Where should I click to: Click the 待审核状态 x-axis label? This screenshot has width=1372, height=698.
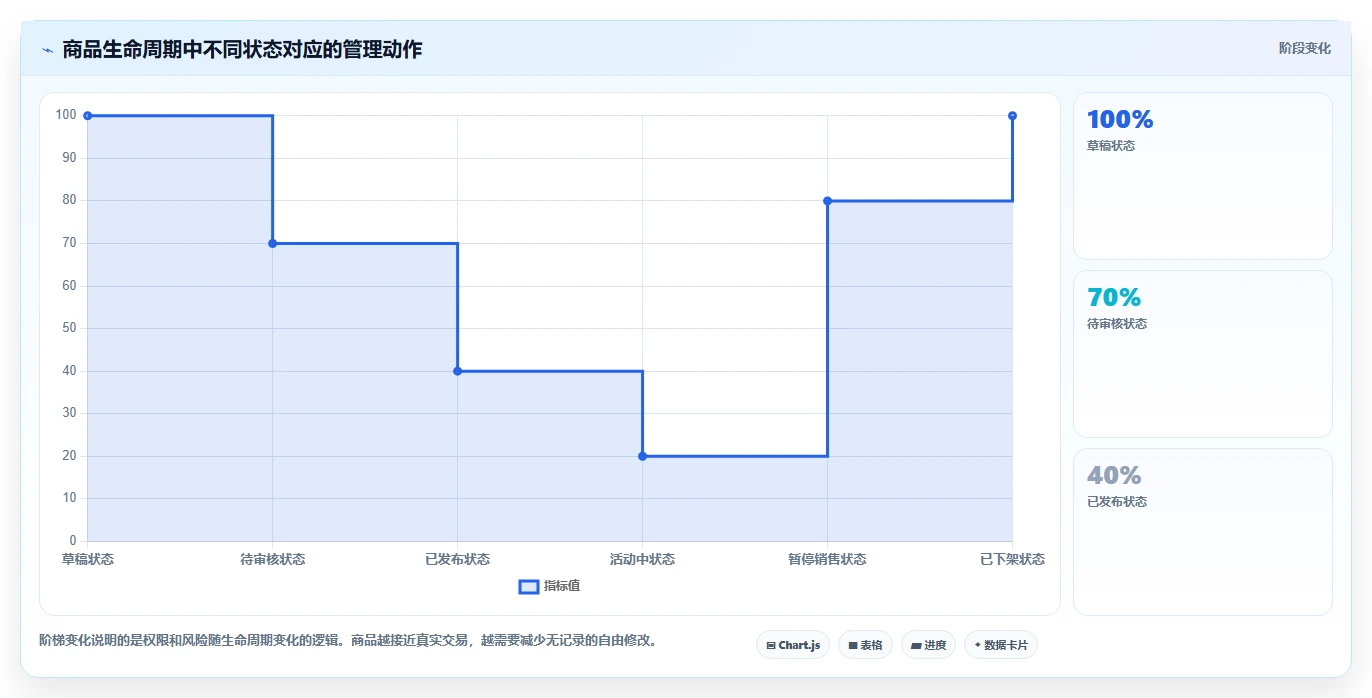click(x=272, y=559)
